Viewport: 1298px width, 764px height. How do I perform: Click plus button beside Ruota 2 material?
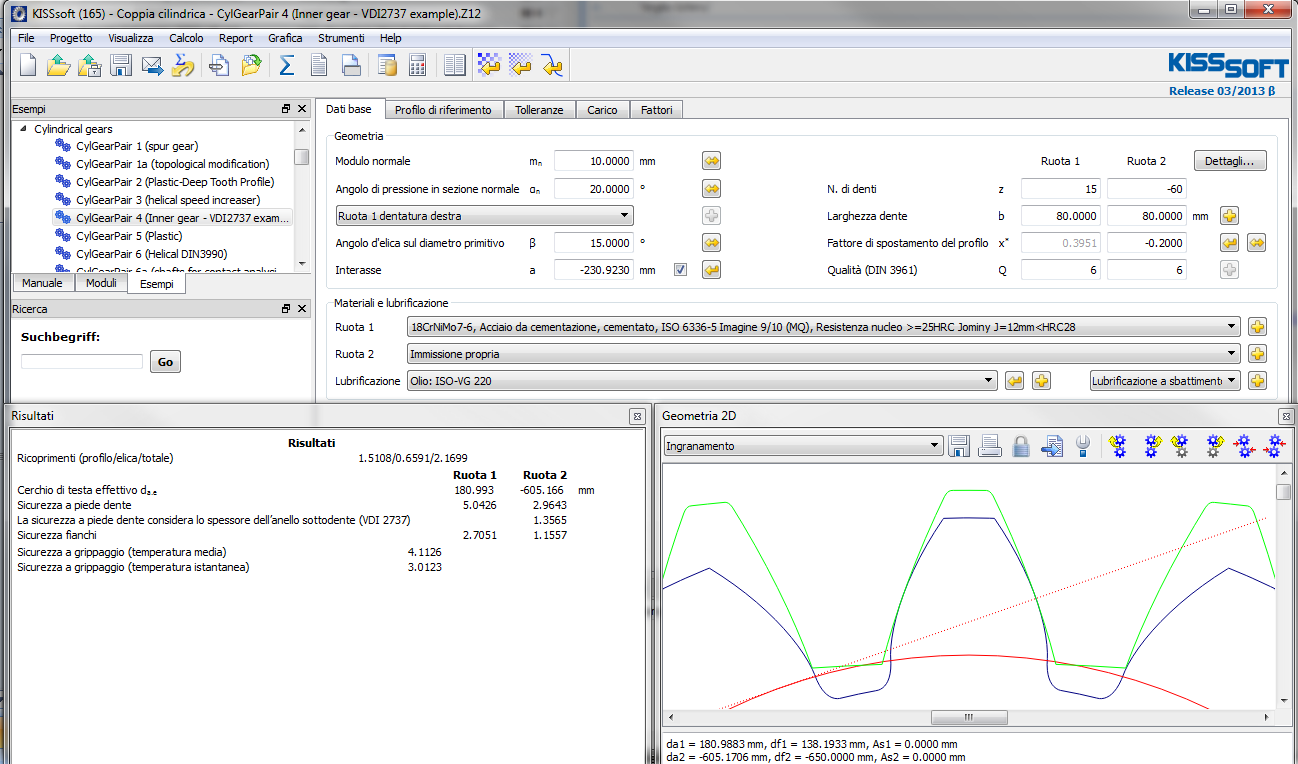point(1258,354)
